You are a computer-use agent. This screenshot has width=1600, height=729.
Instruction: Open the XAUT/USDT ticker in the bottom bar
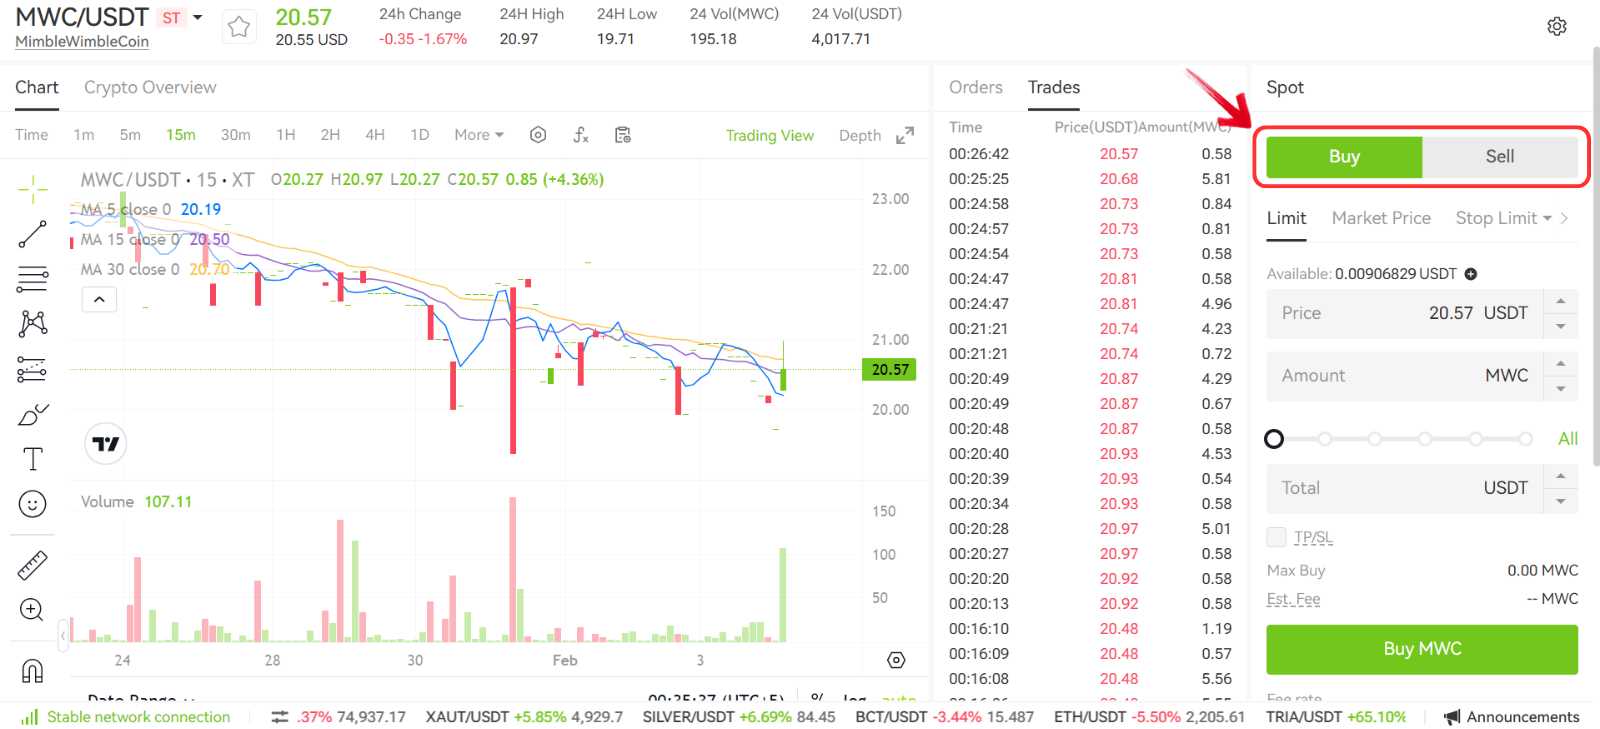point(524,717)
